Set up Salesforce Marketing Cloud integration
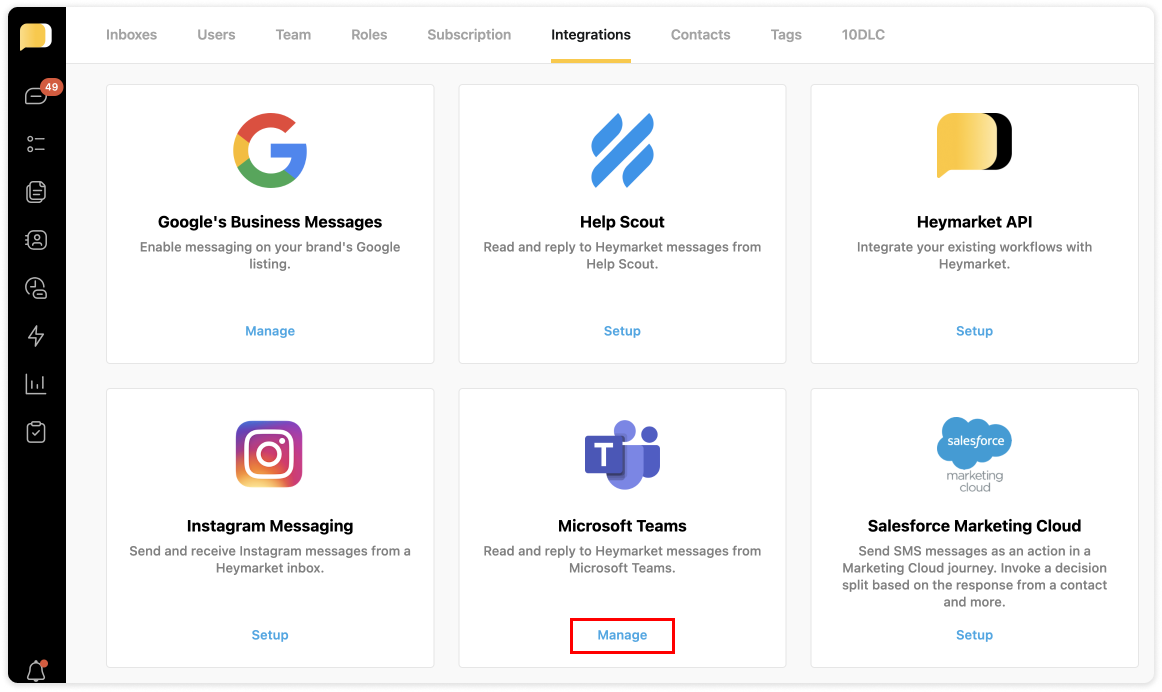The height and width of the screenshot is (692, 1162). coord(975,635)
